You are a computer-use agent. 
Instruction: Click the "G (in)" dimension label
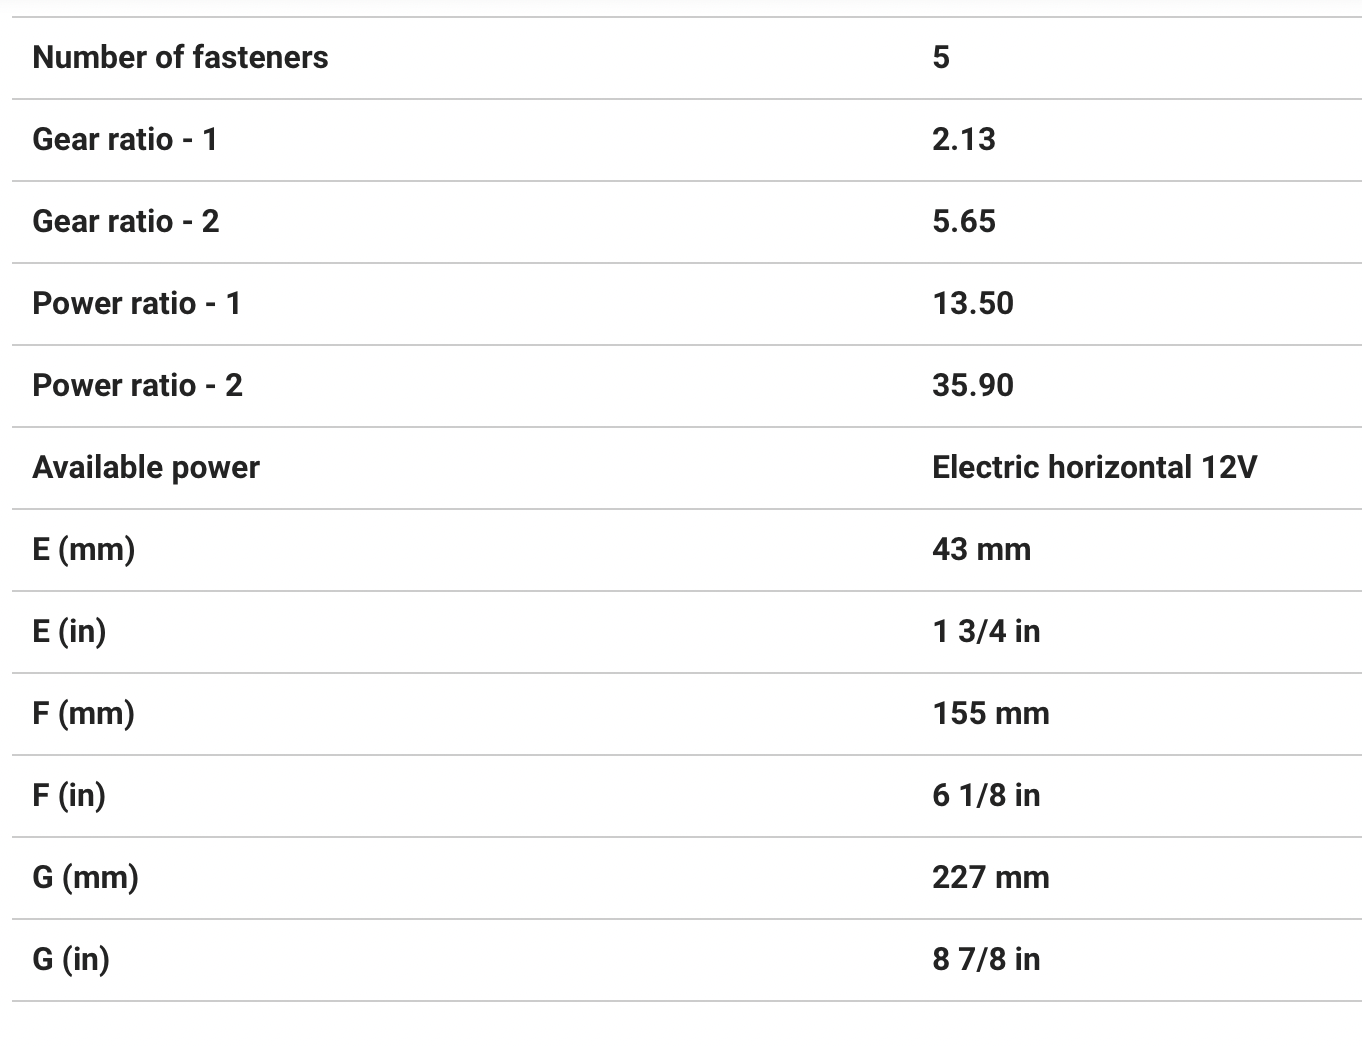tap(71, 960)
